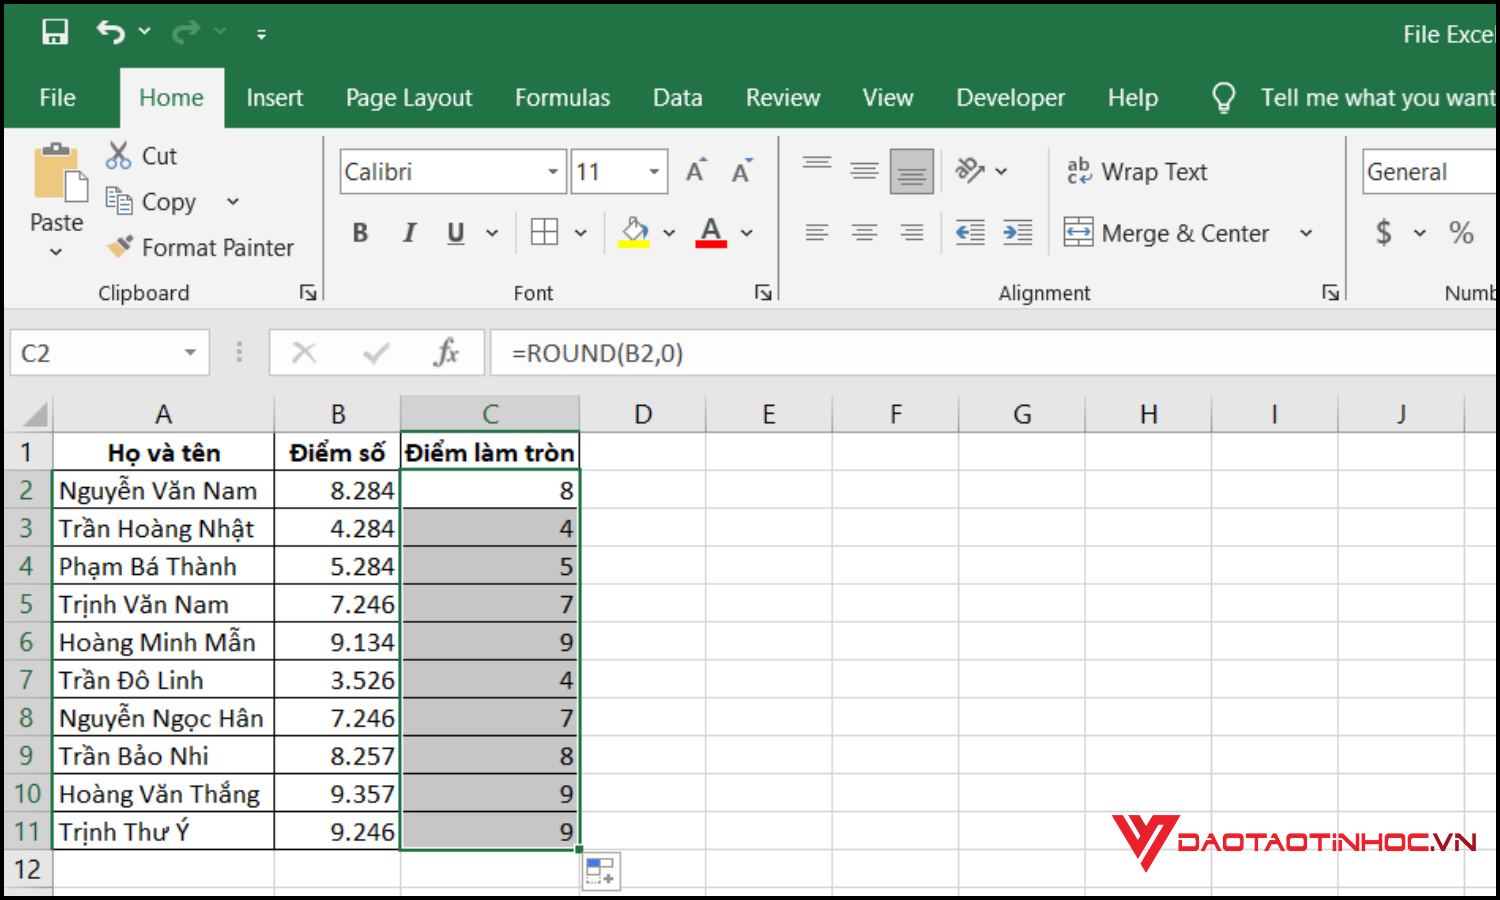Screen dimensions: 1500x900
Task: Open the Merge & Center dropdown arrow
Action: (x=1306, y=233)
